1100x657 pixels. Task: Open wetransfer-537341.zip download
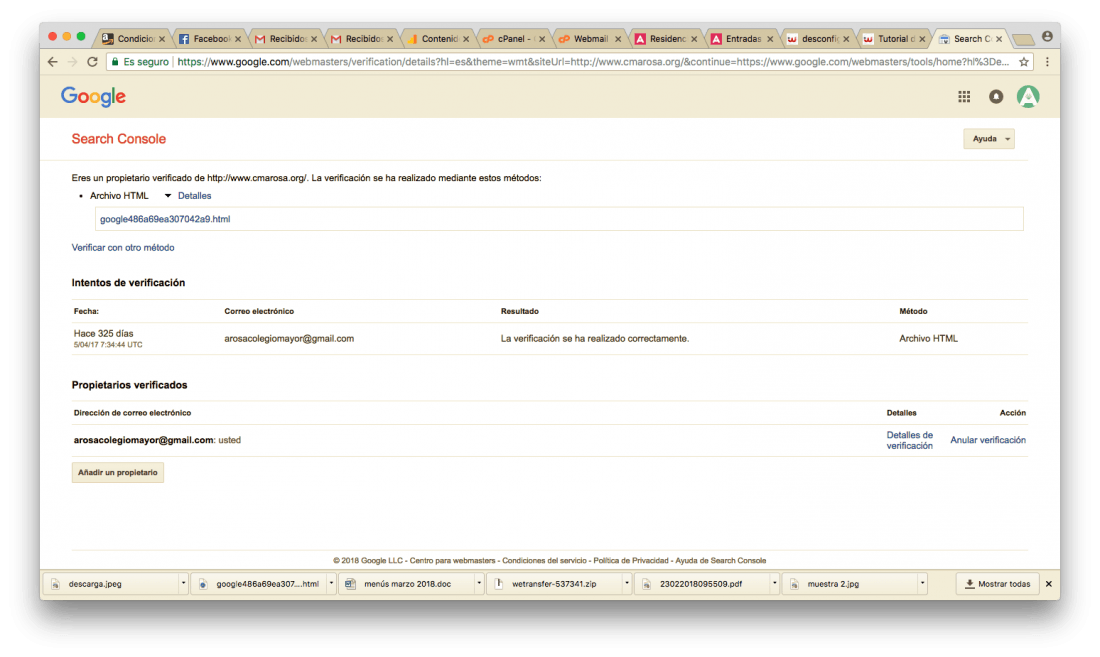[554, 583]
